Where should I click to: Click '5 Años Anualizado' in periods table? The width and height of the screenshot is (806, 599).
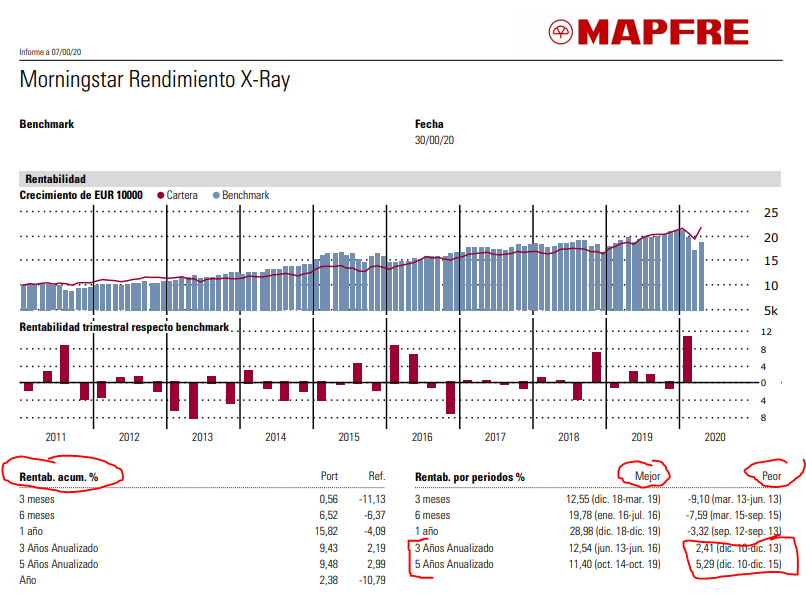[454, 564]
